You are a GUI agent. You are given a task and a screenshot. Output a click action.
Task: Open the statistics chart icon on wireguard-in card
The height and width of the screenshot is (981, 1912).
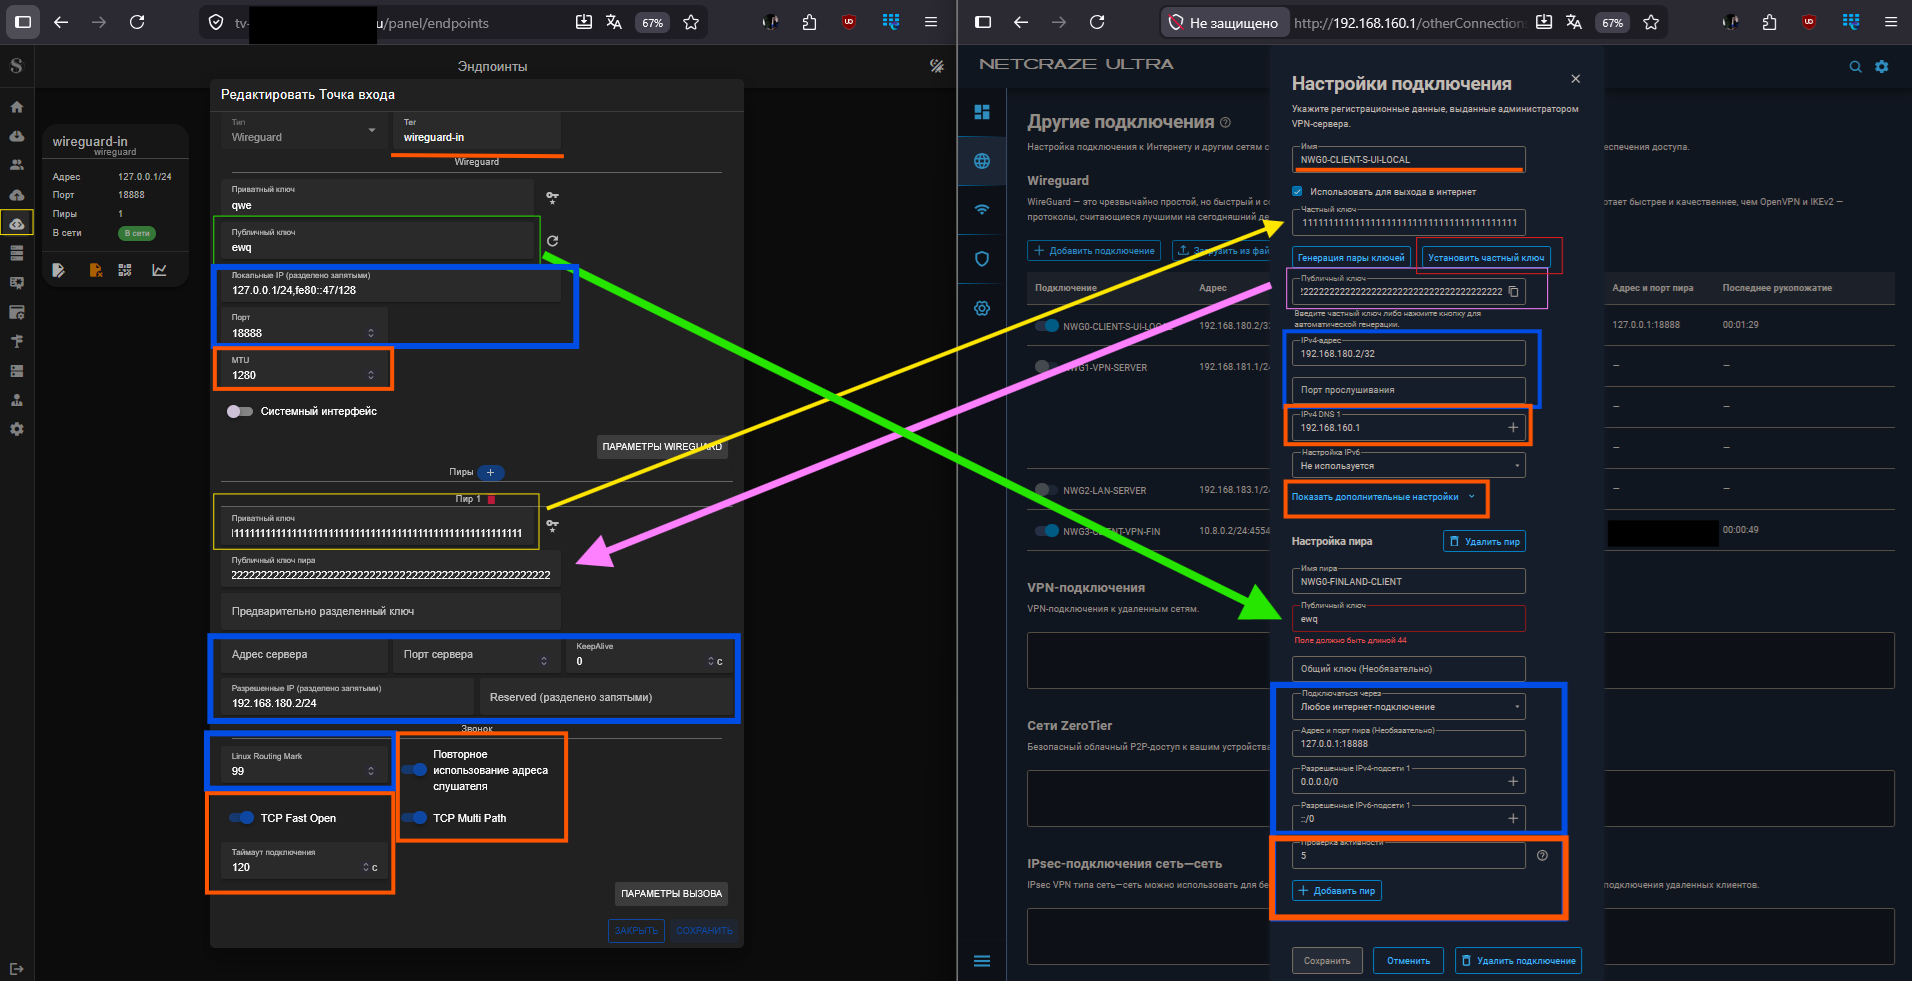pos(159,270)
